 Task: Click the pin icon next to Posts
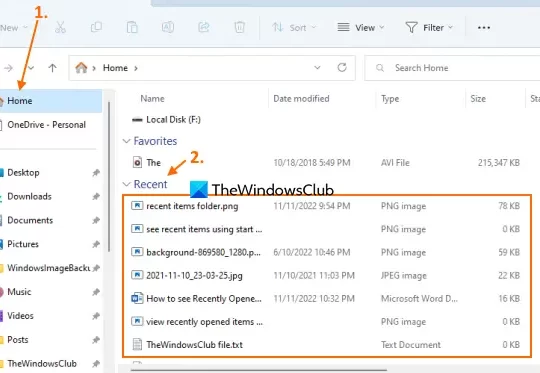[x=96, y=340]
